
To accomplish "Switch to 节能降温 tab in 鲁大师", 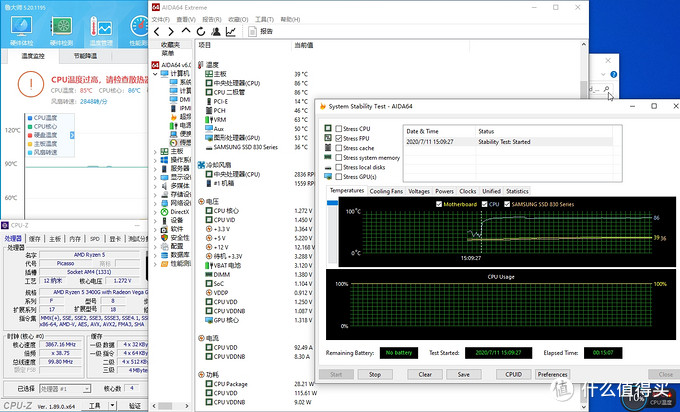I will click(x=85, y=56).
